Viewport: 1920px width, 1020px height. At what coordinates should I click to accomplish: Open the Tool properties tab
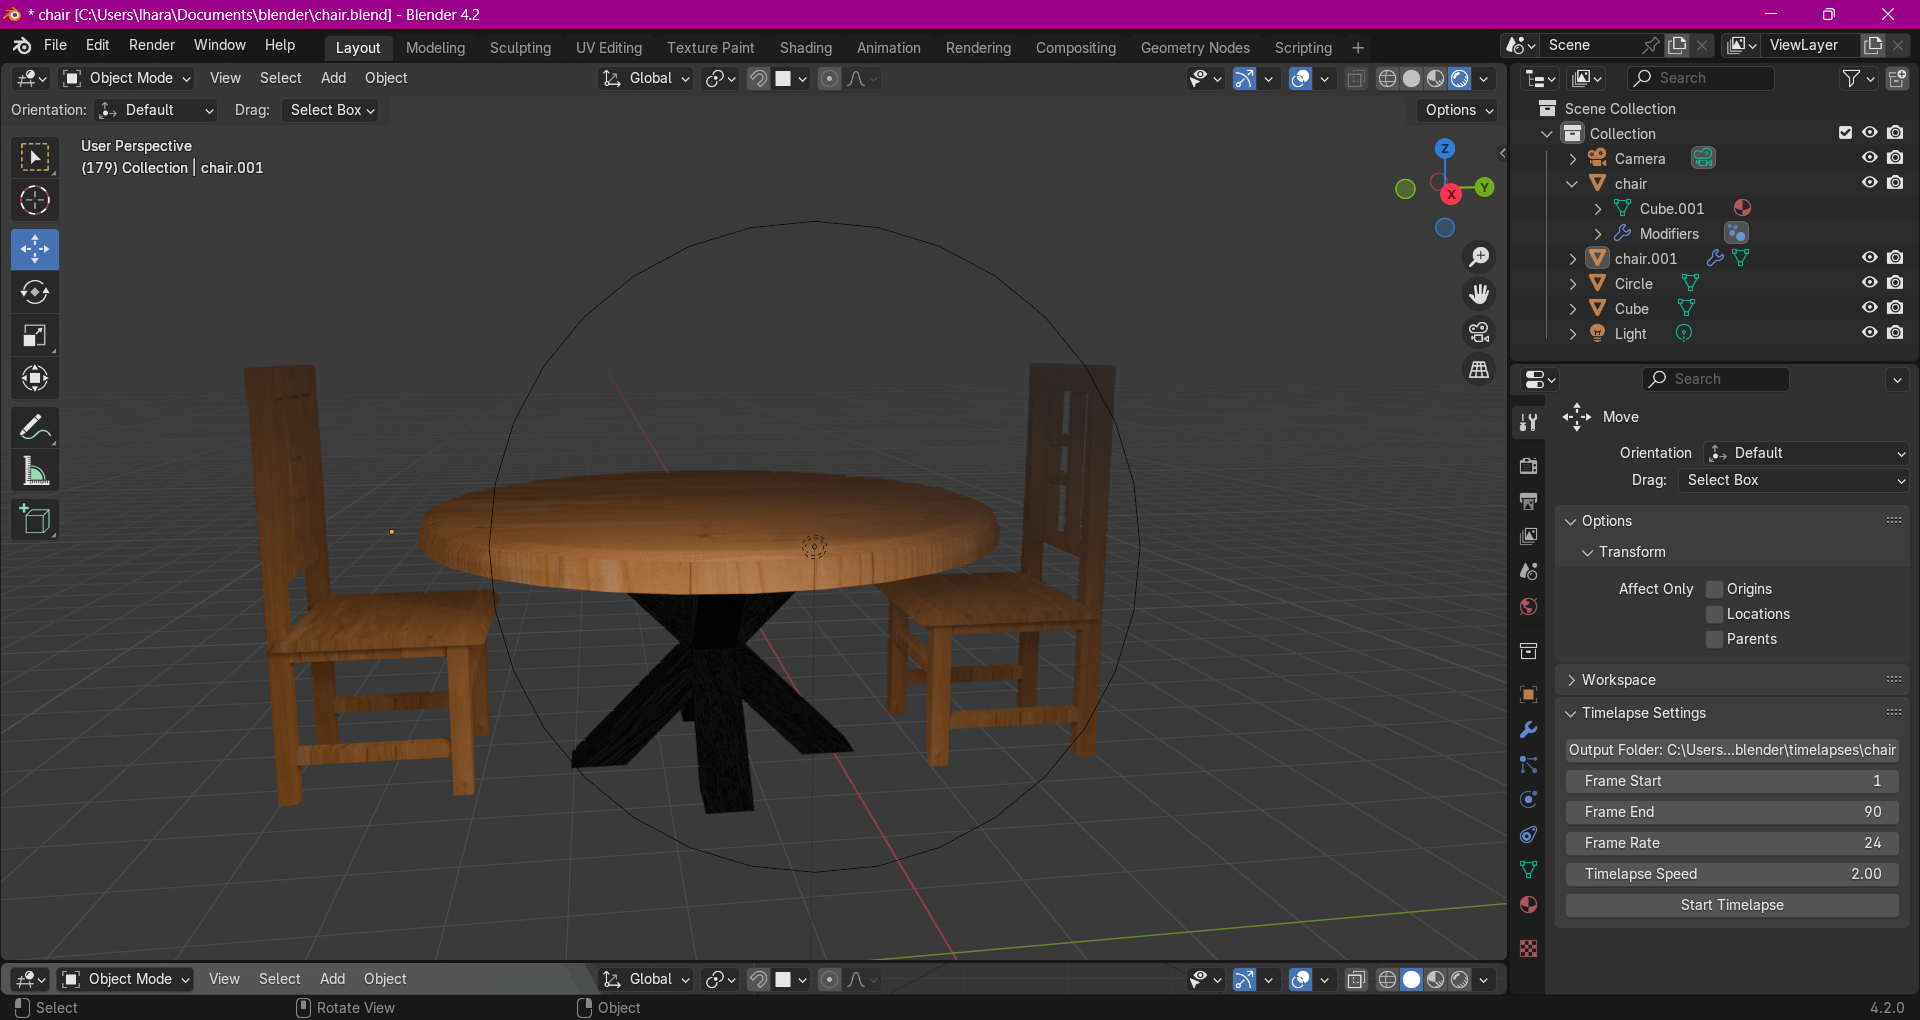point(1528,423)
